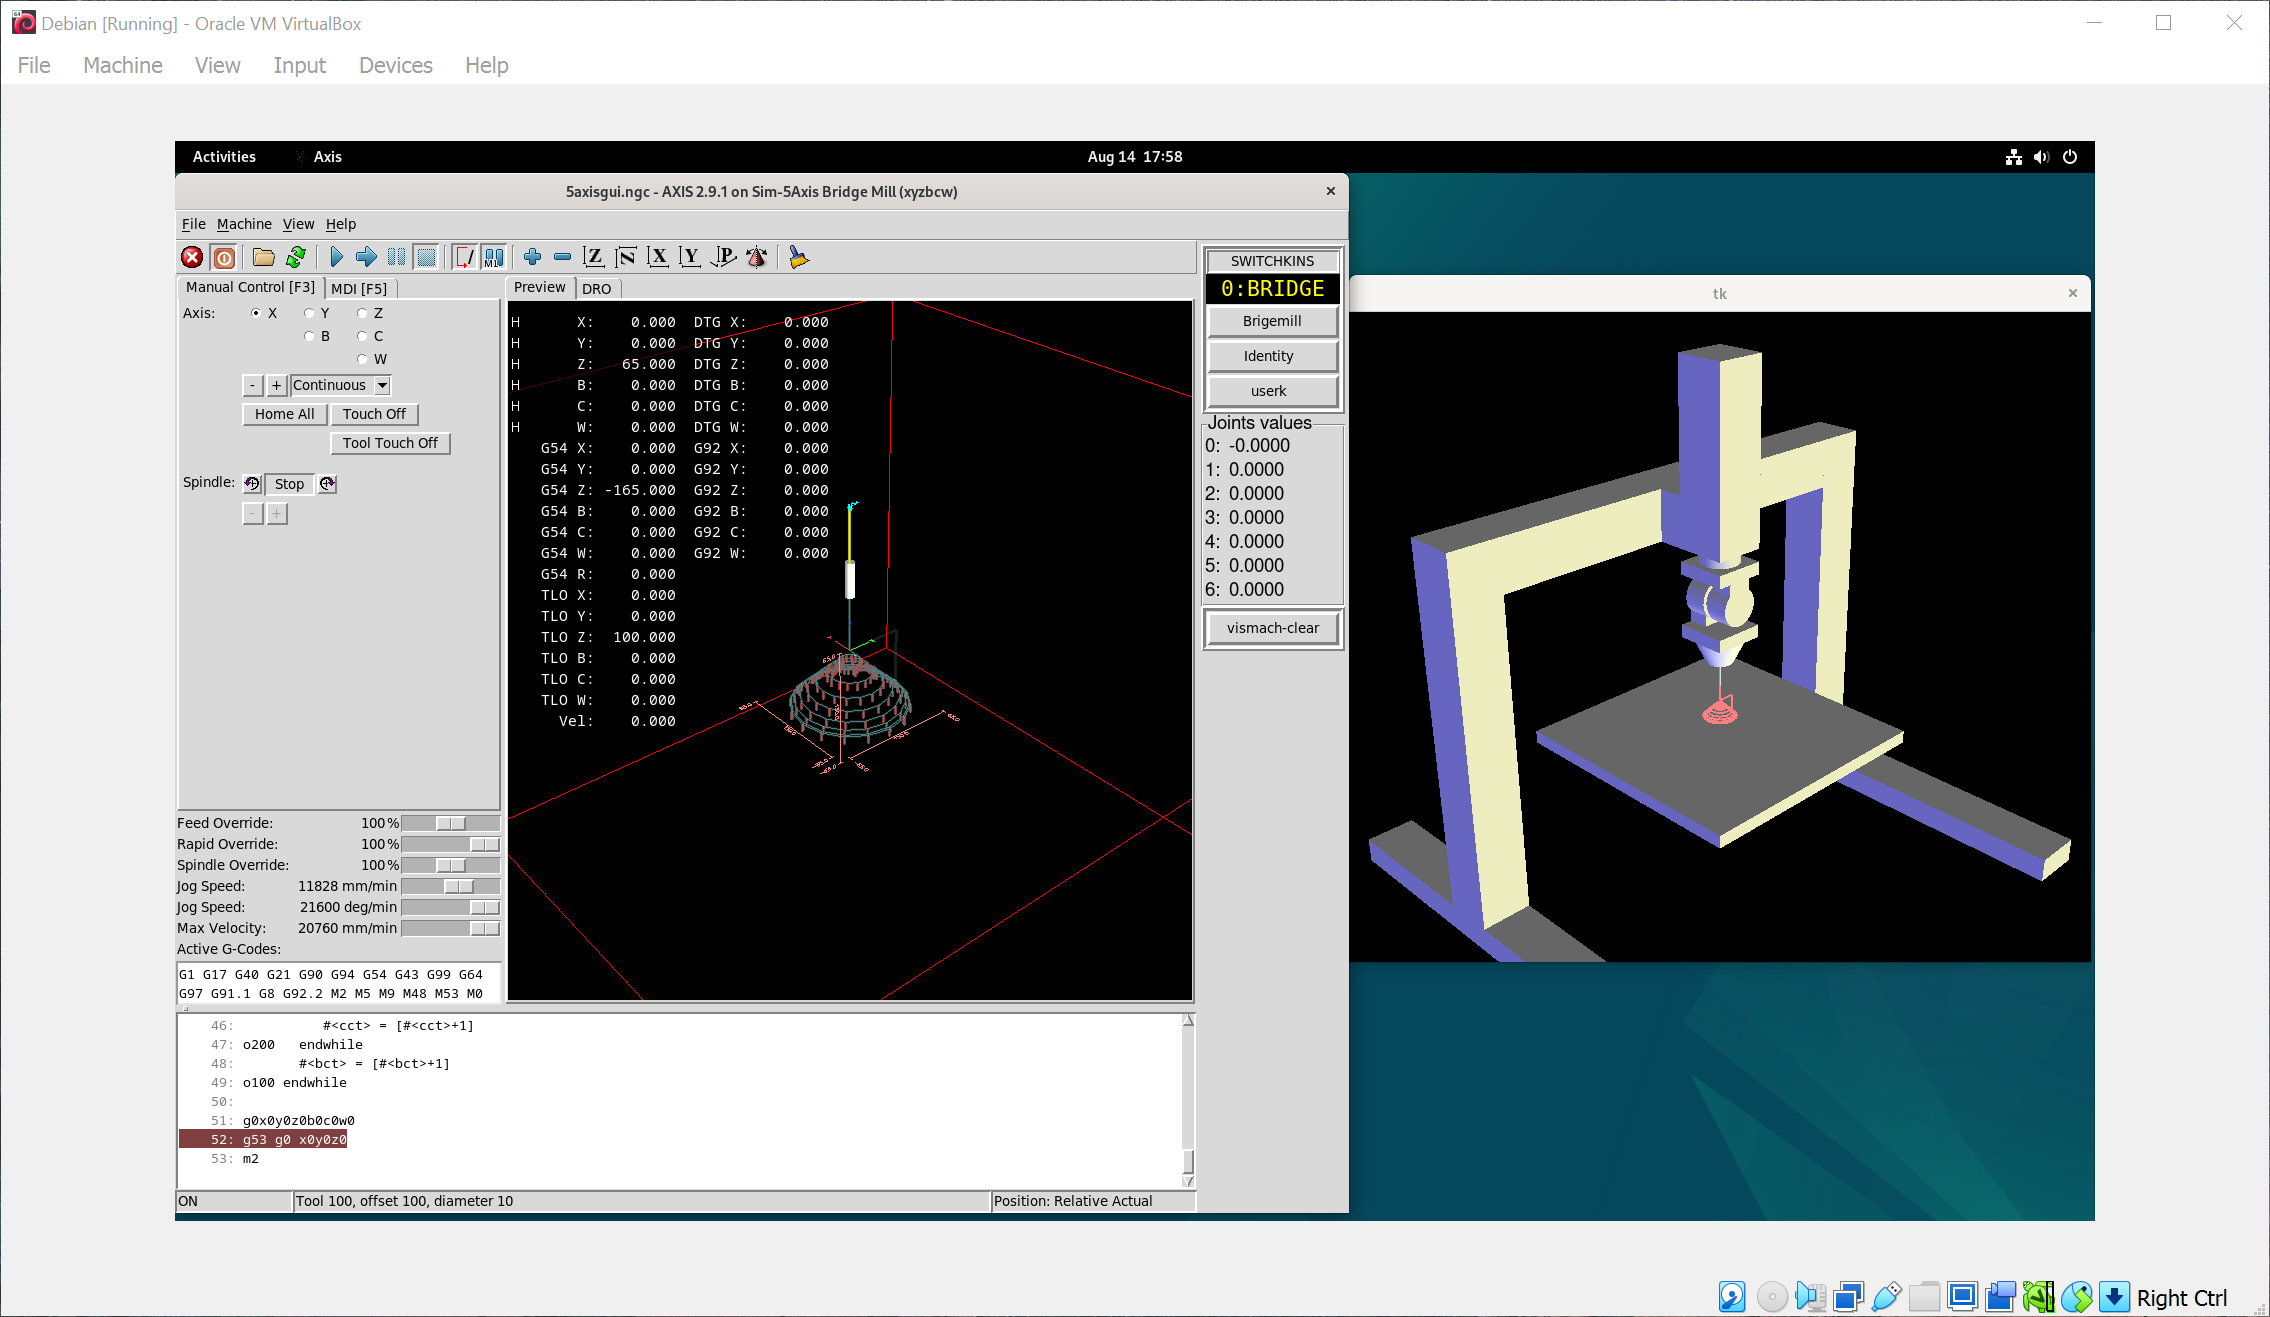Open the GNOME Activities overview
Image resolution: width=2270 pixels, height=1317 pixels.
224,157
